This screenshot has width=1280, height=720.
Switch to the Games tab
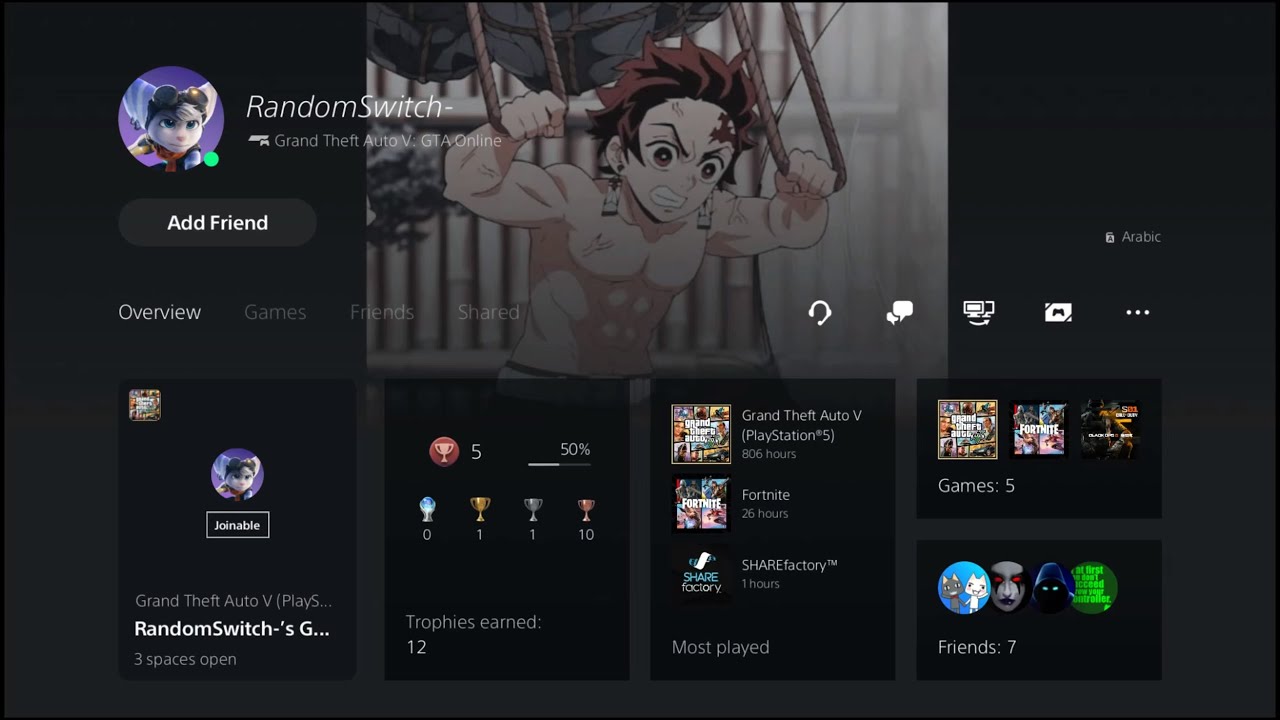tap(275, 312)
